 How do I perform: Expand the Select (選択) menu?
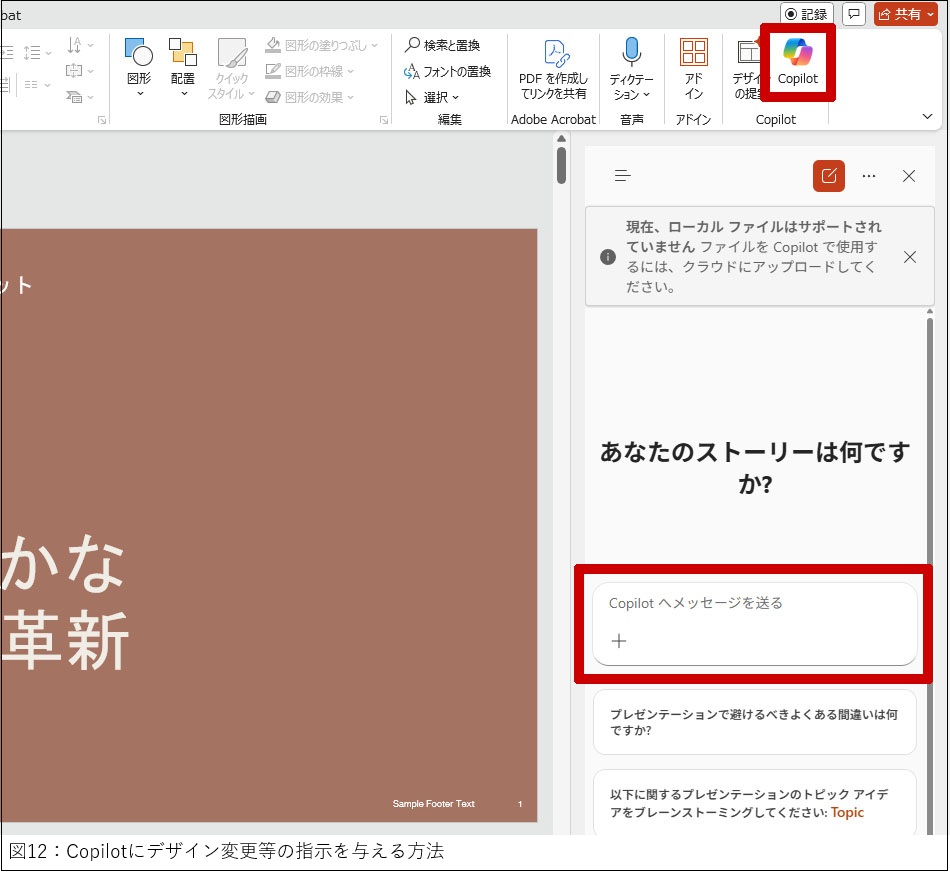pos(433,97)
